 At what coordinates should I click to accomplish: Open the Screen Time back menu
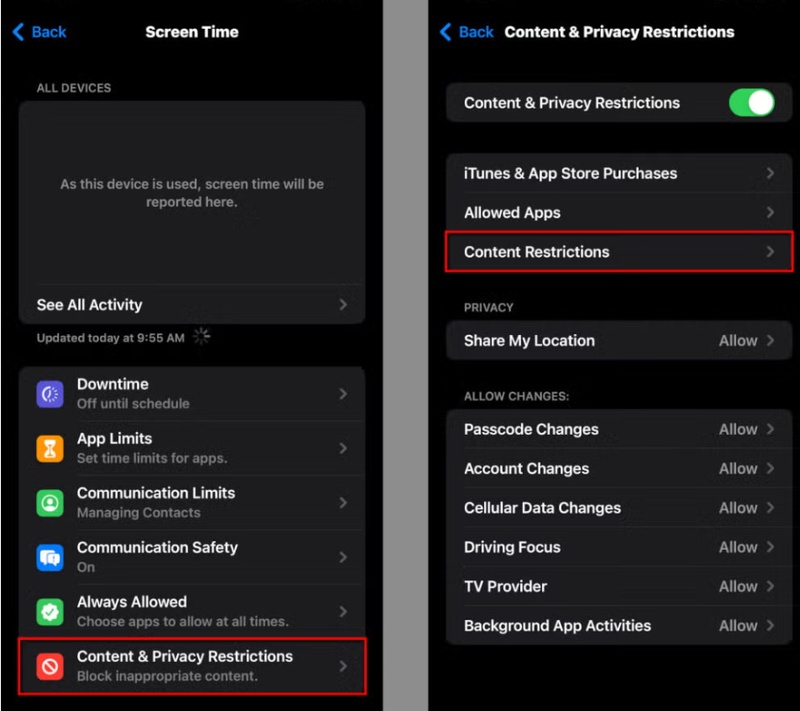pos(38,31)
